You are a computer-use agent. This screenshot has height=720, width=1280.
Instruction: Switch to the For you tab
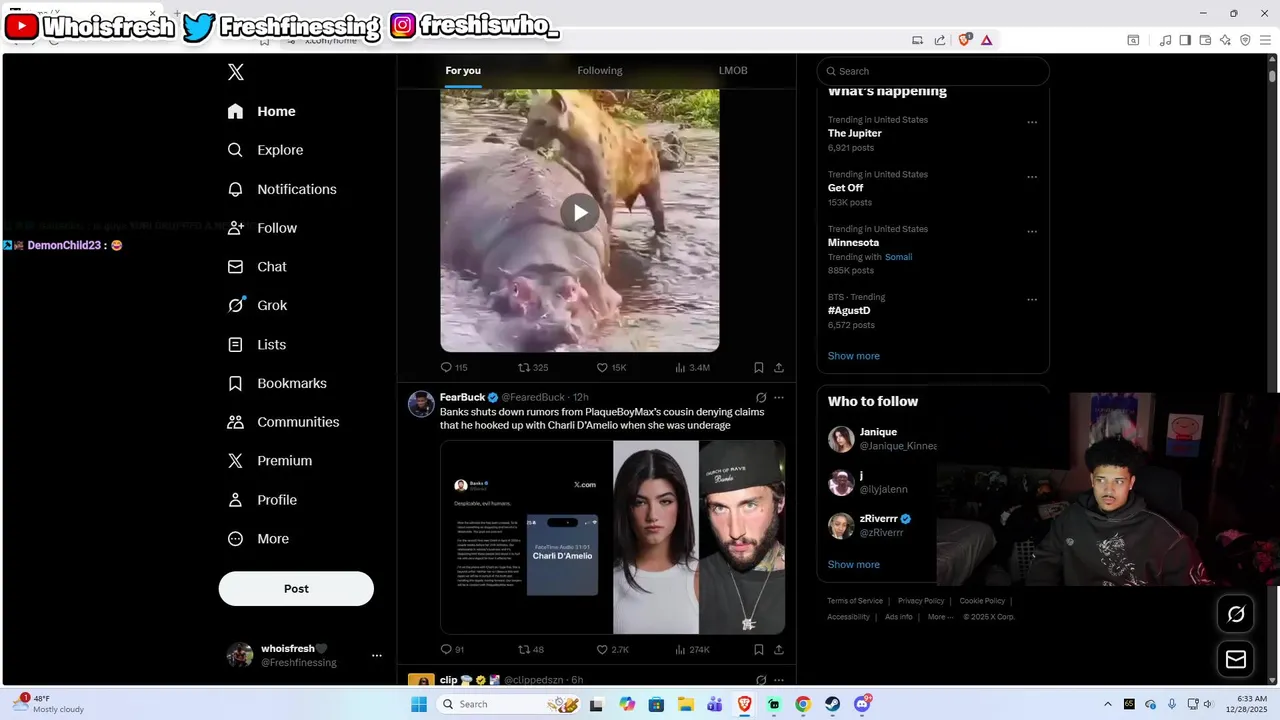click(463, 71)
